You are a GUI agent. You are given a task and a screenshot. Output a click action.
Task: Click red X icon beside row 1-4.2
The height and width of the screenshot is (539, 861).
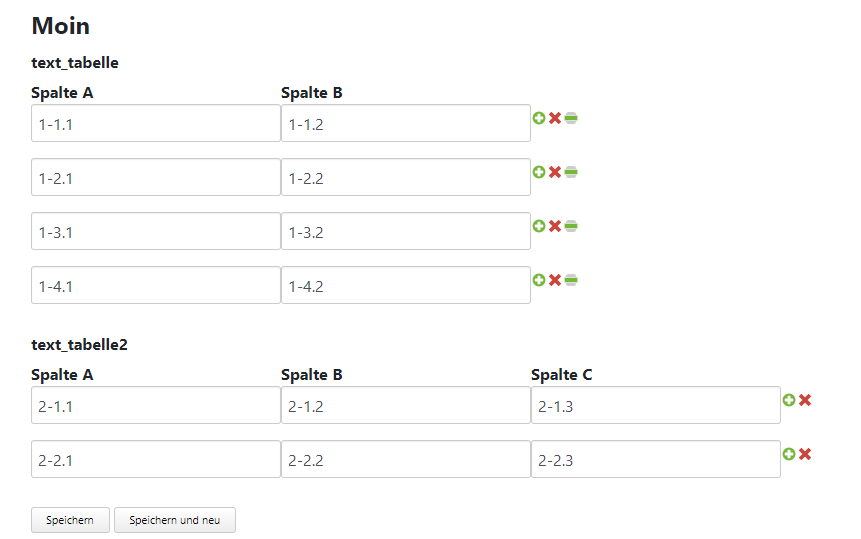pos(555,280)
